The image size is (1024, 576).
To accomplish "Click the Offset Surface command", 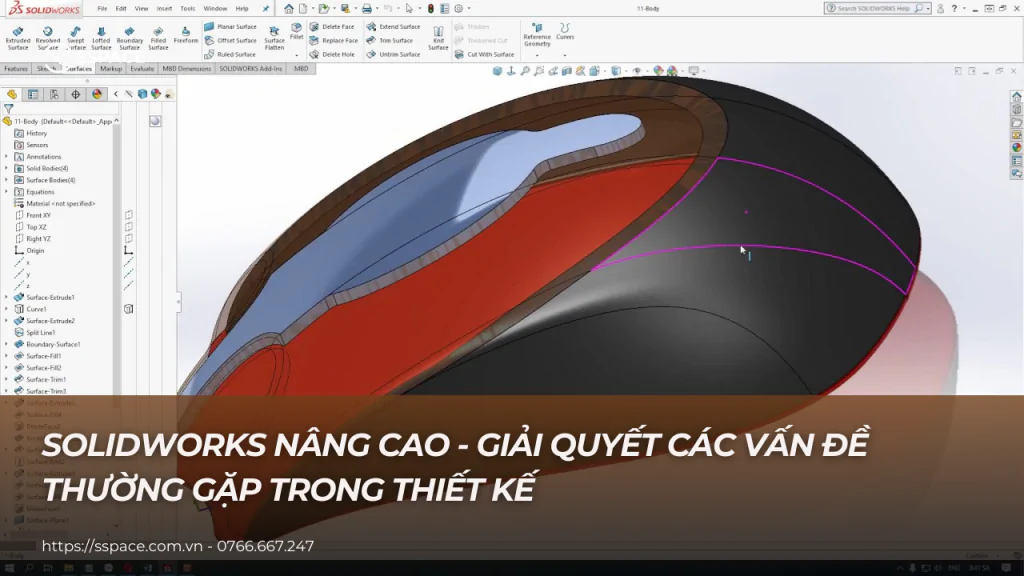I will coord(230,40).
